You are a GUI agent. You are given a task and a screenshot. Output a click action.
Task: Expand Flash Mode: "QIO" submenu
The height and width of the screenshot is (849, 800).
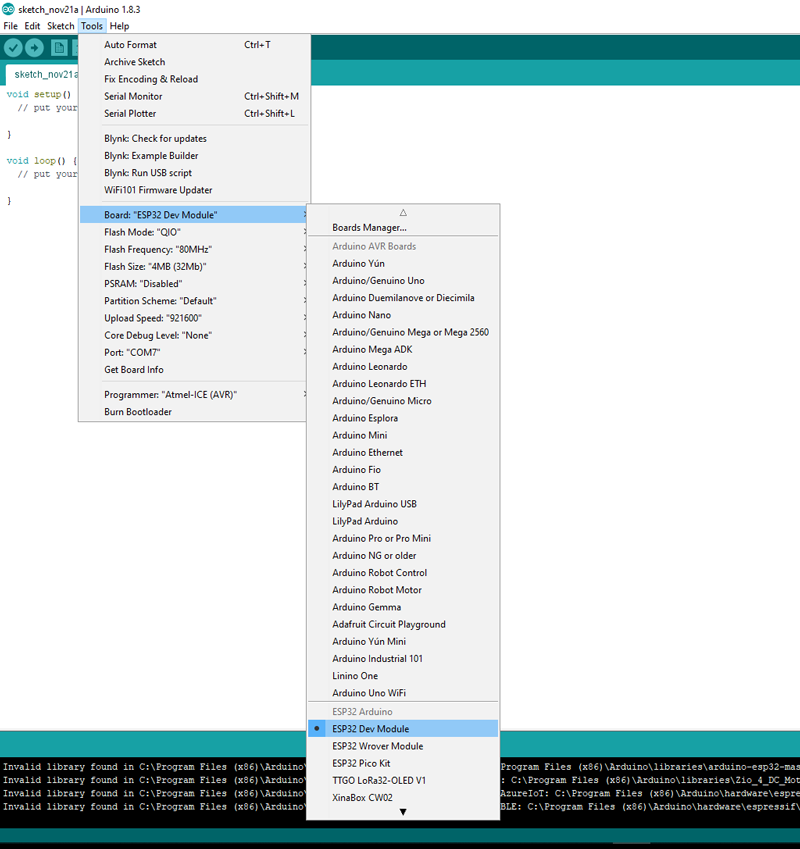click(x=194, y=232)
